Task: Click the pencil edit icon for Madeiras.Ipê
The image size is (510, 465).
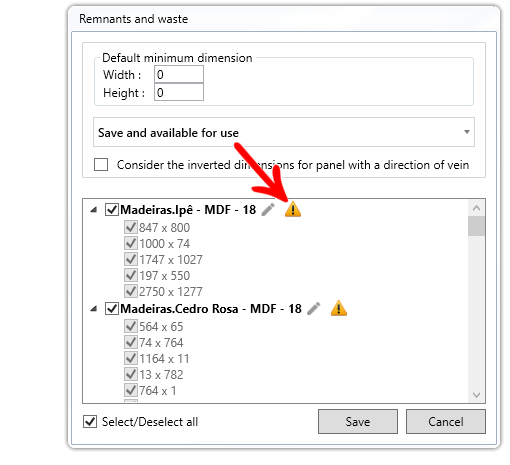Action: 268,210
